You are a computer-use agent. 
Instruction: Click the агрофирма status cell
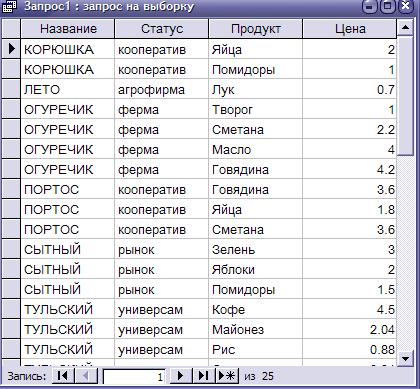point(162,89)
